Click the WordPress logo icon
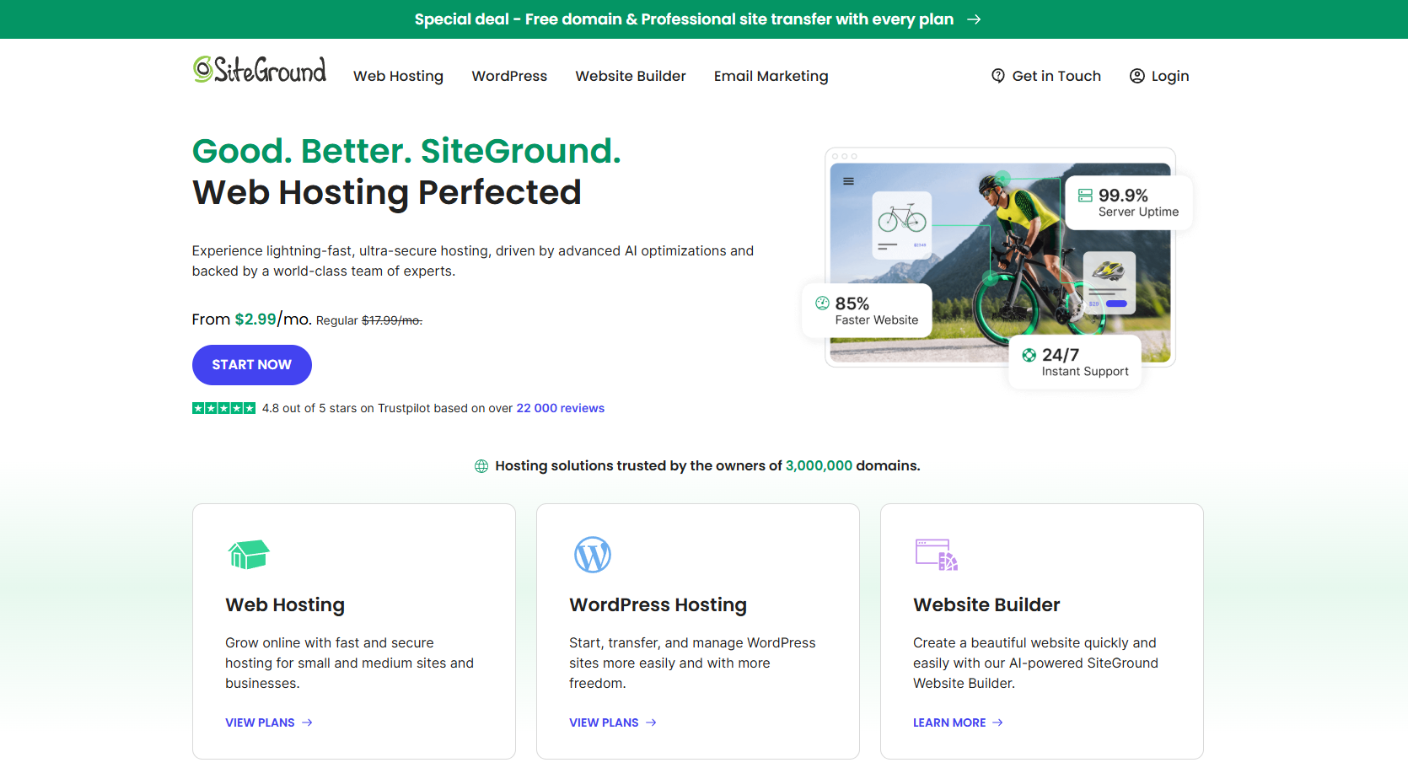 592,555
